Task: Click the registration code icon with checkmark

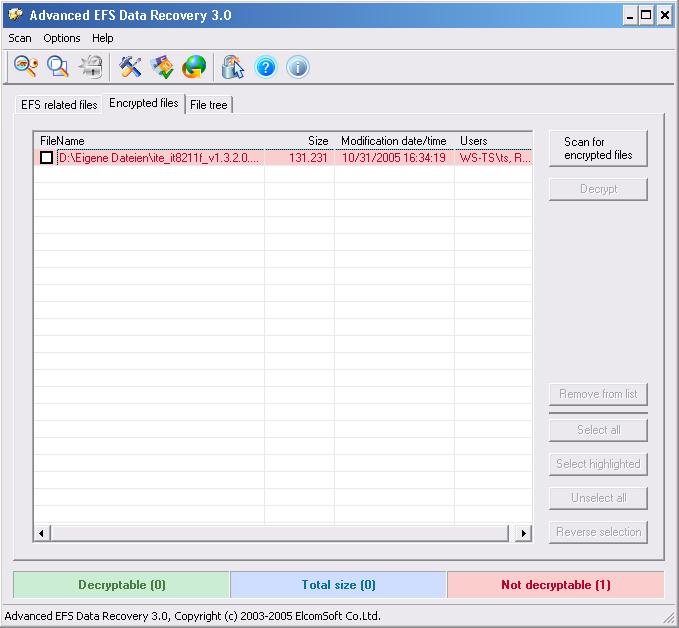Action: tap(162, 67)
